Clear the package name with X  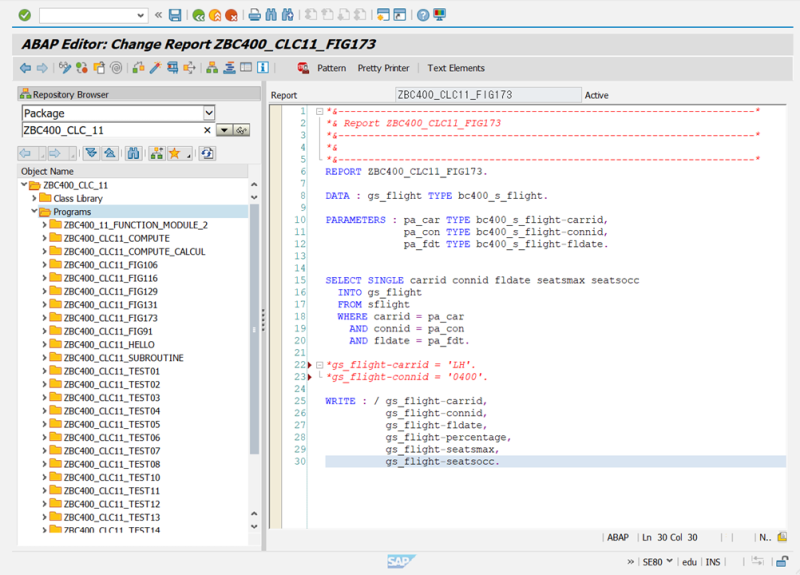(207, 130)
